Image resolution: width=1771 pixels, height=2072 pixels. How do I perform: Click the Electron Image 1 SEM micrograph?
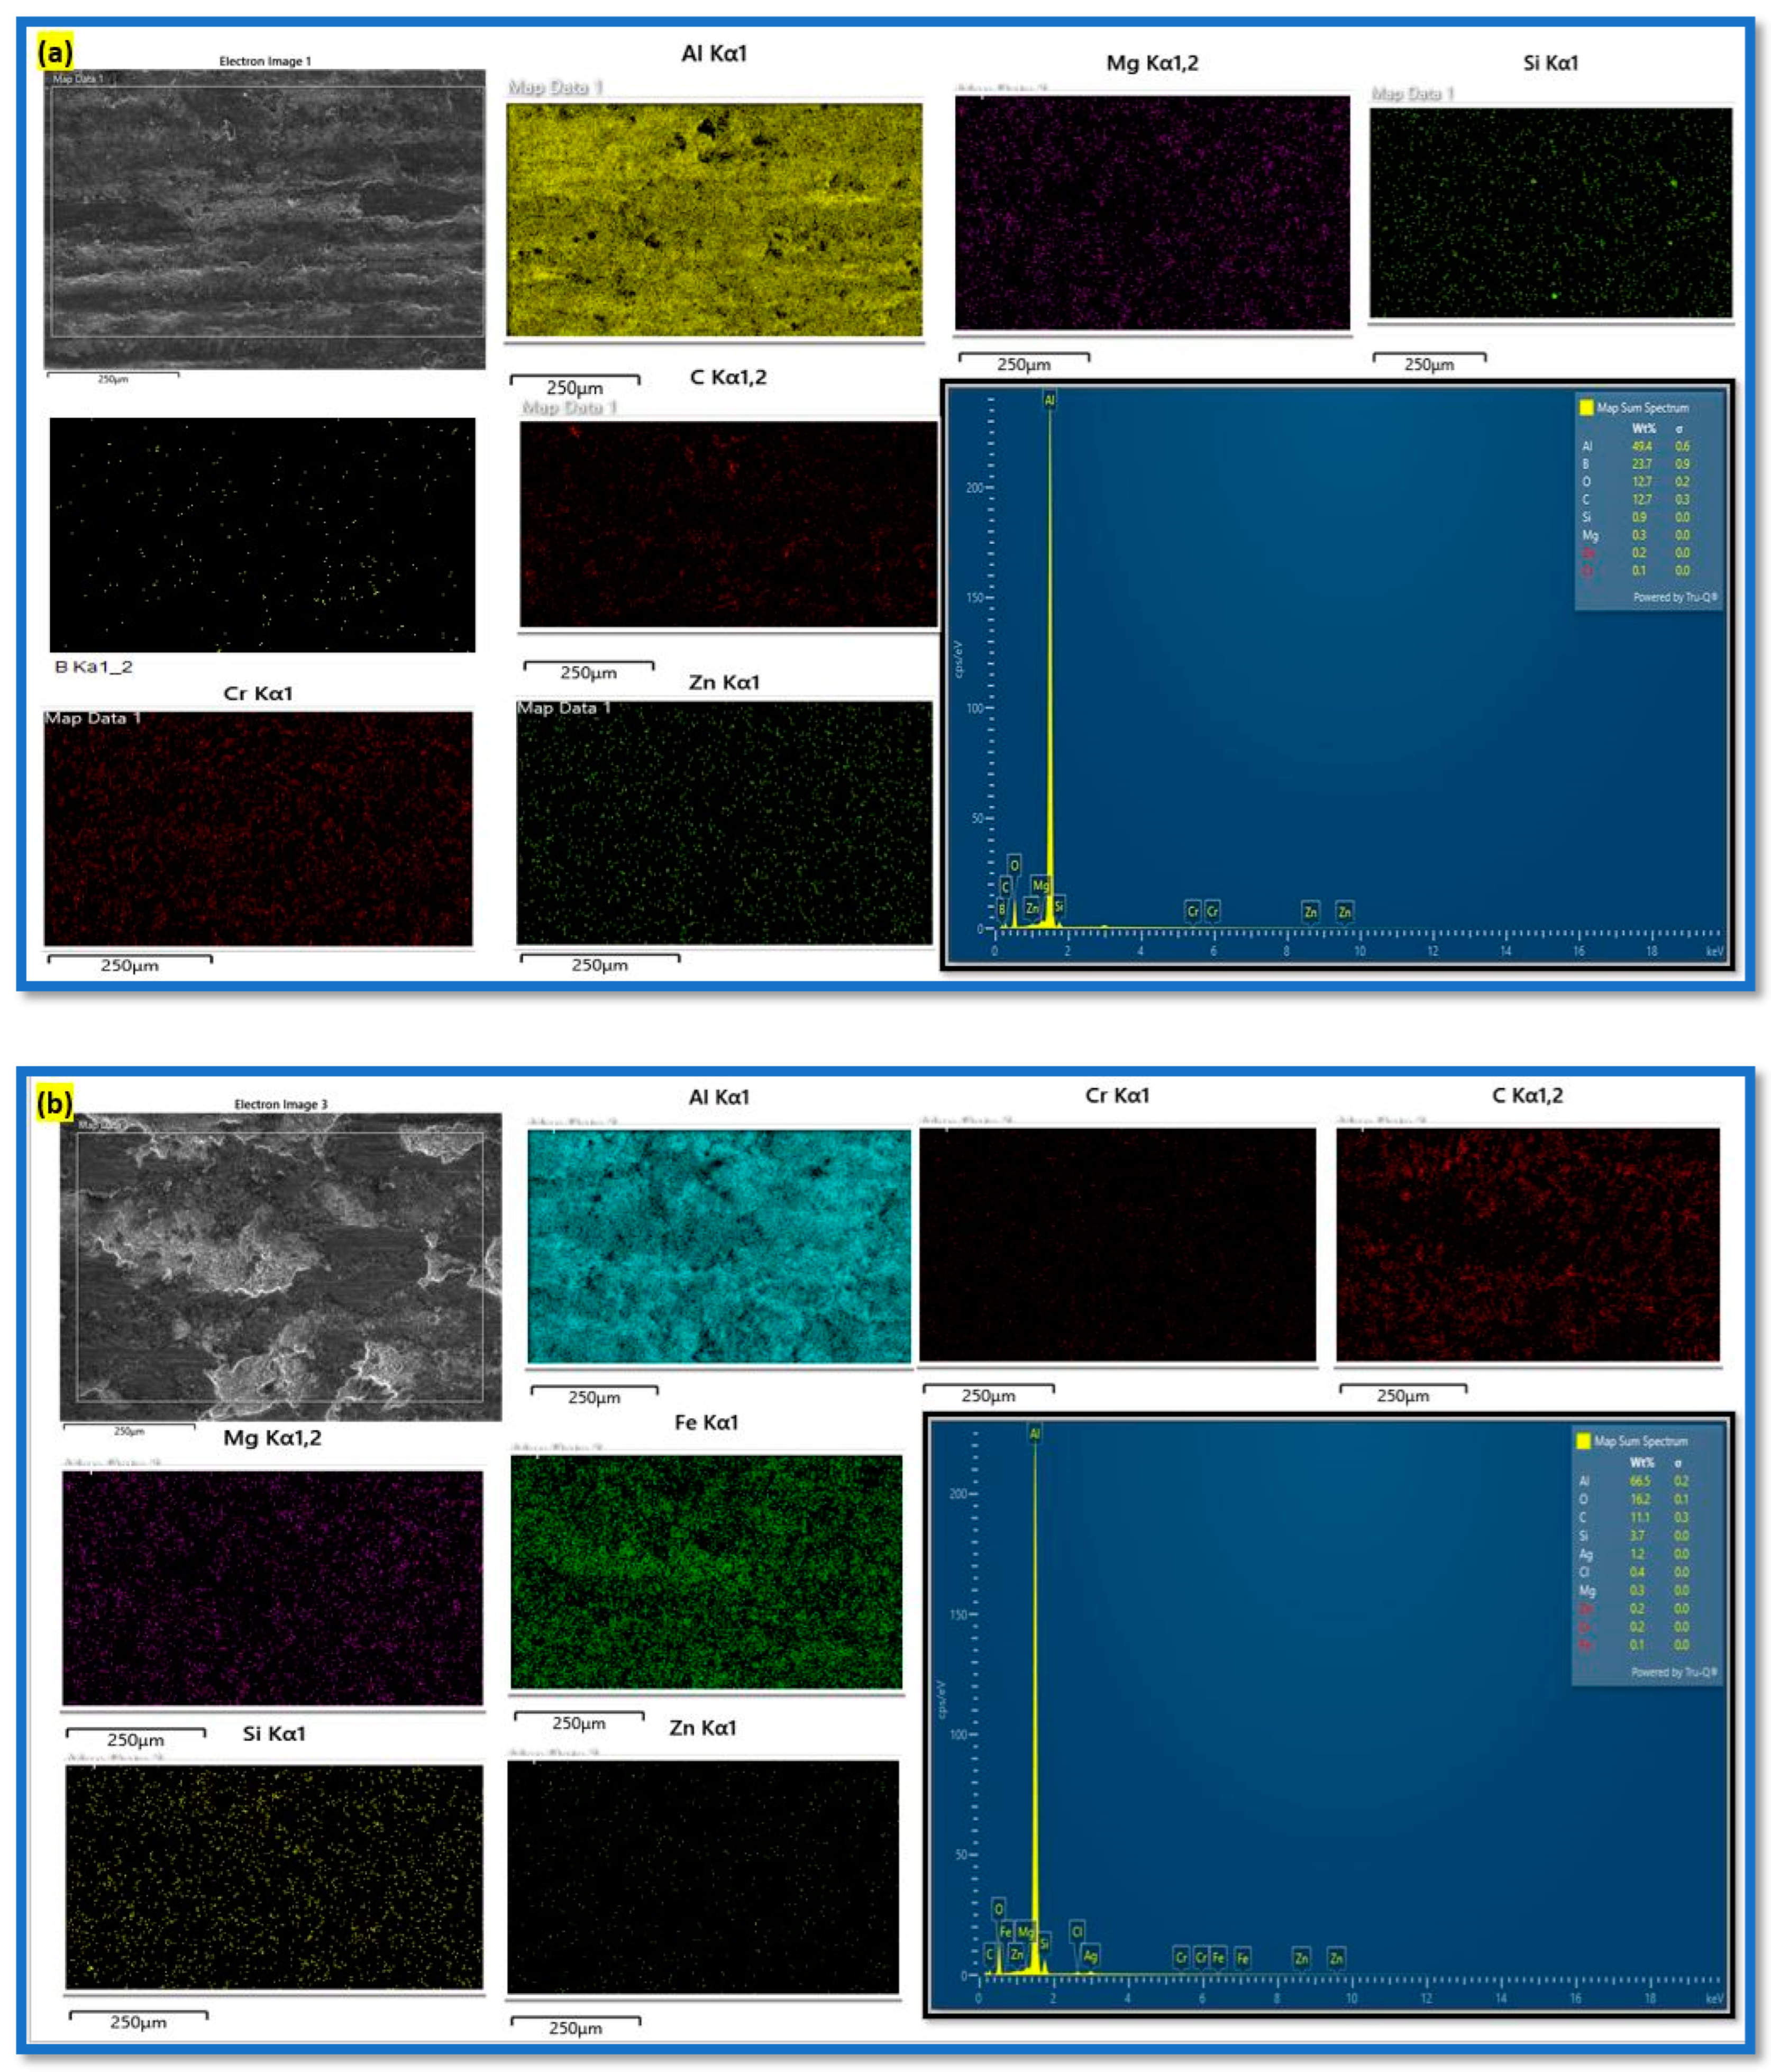click(264, 218)
